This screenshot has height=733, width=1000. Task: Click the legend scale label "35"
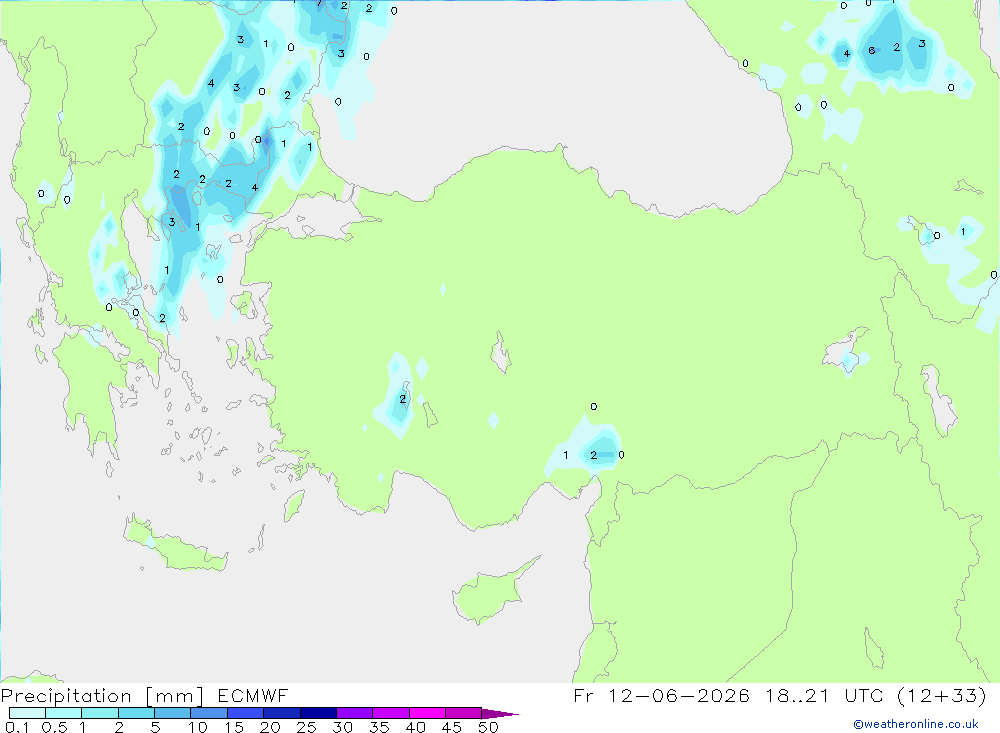pos(379,727)
